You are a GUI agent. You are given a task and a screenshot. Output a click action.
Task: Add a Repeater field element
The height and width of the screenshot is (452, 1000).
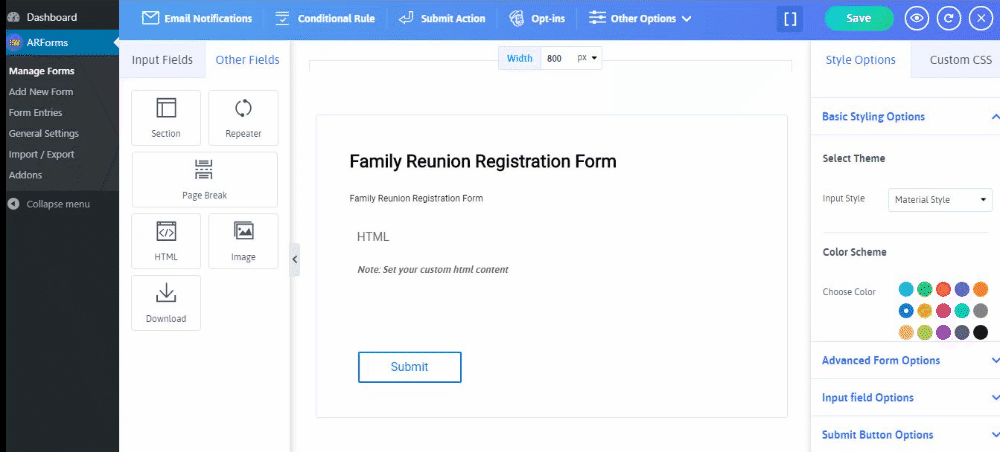tap(243, 118)
